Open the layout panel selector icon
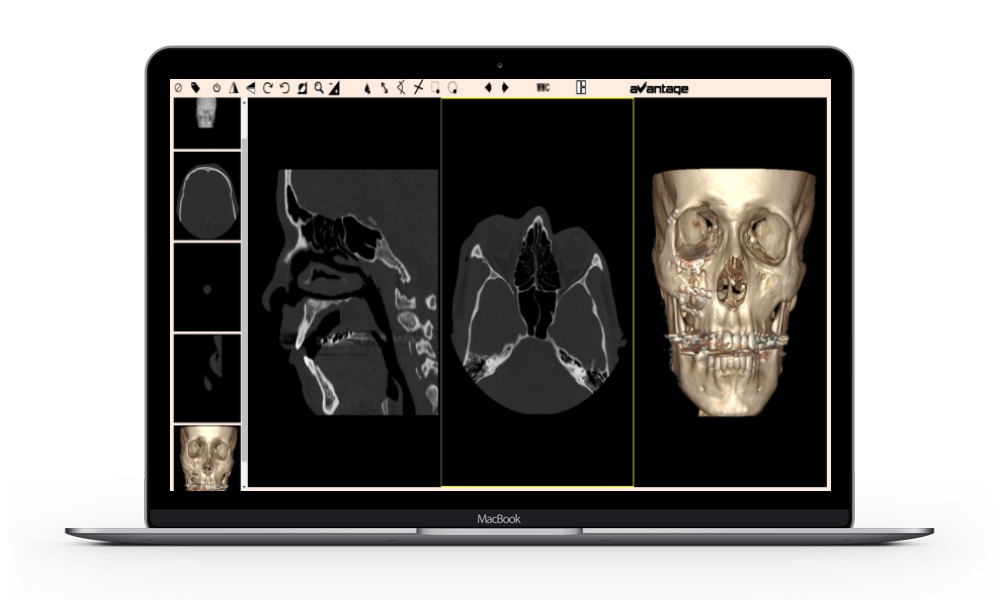 [x=580, y=88]
